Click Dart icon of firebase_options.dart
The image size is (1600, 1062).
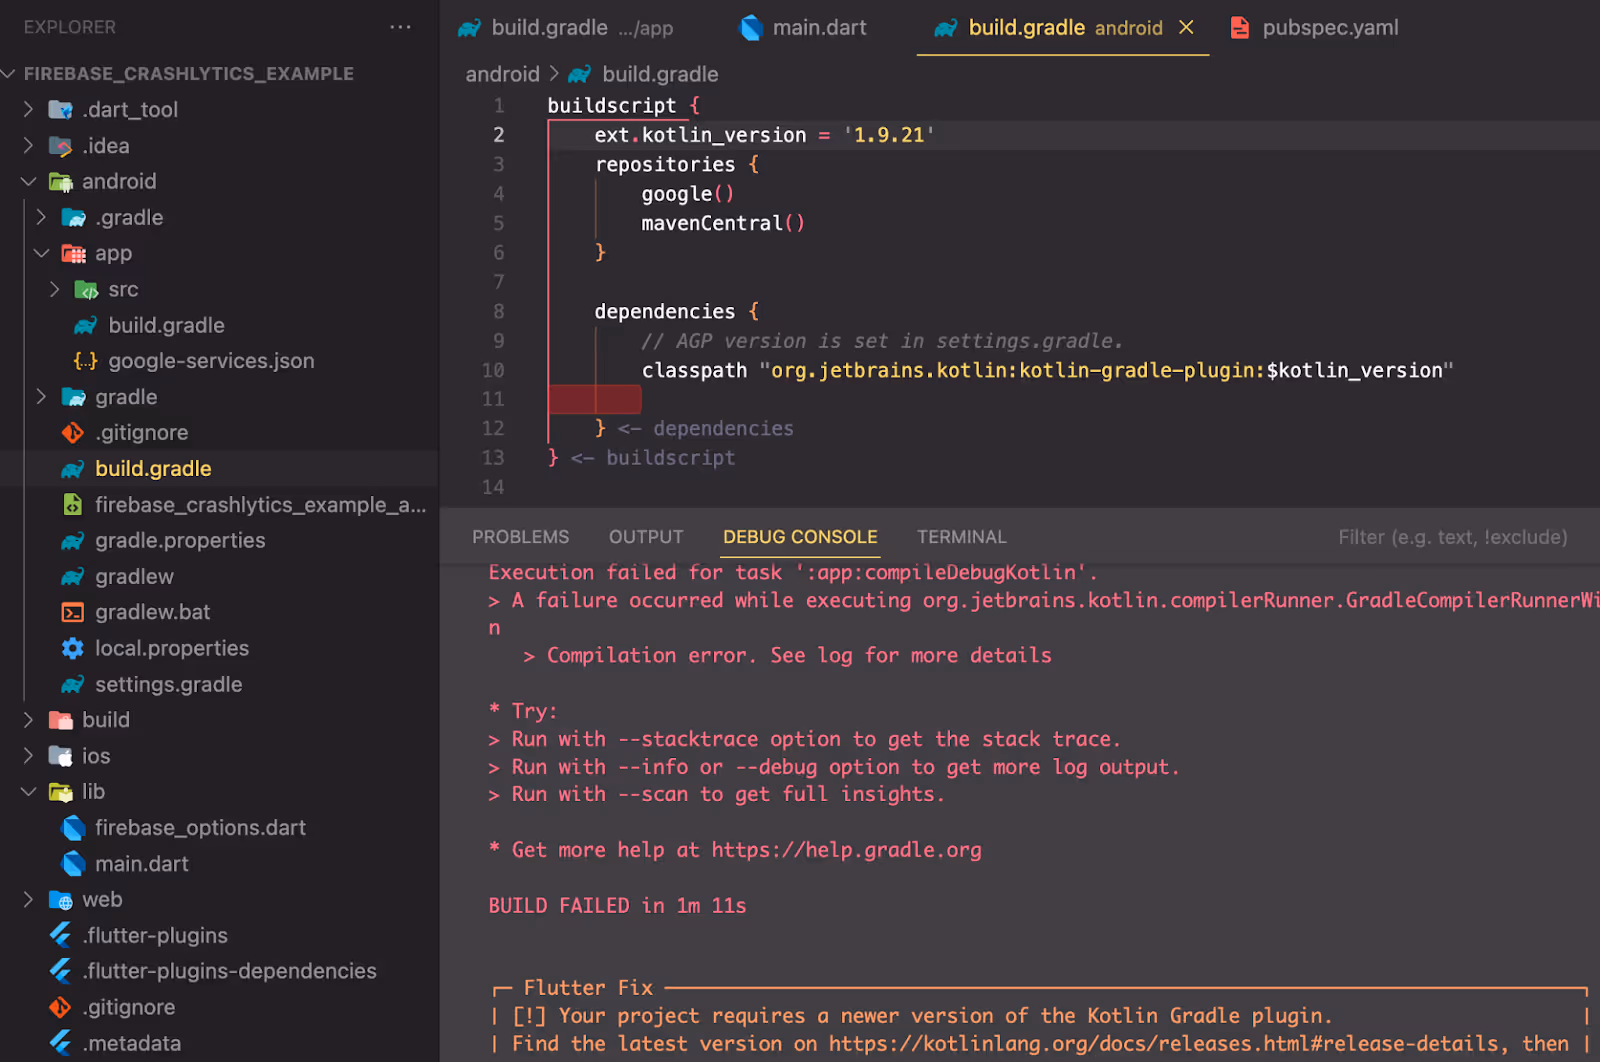73,828
